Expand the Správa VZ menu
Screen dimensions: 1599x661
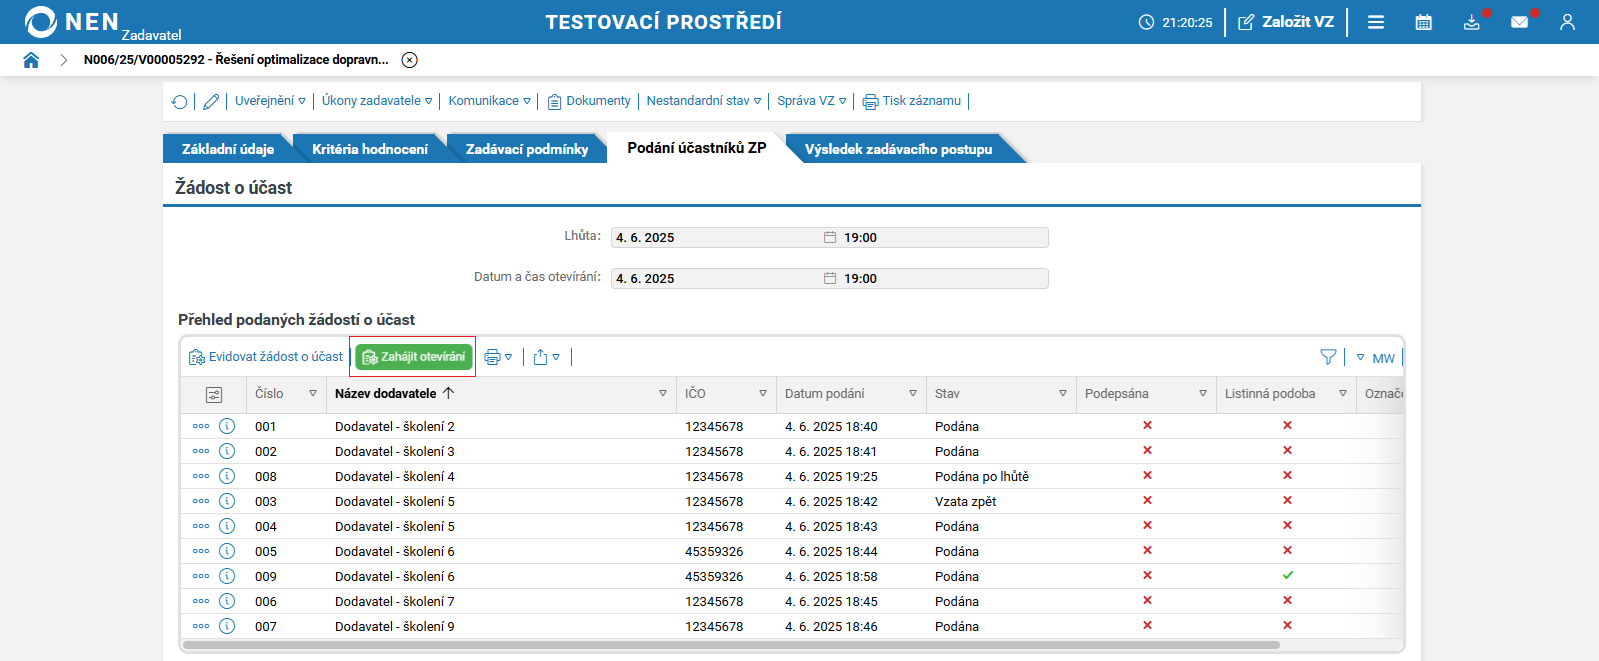point(812,101)
